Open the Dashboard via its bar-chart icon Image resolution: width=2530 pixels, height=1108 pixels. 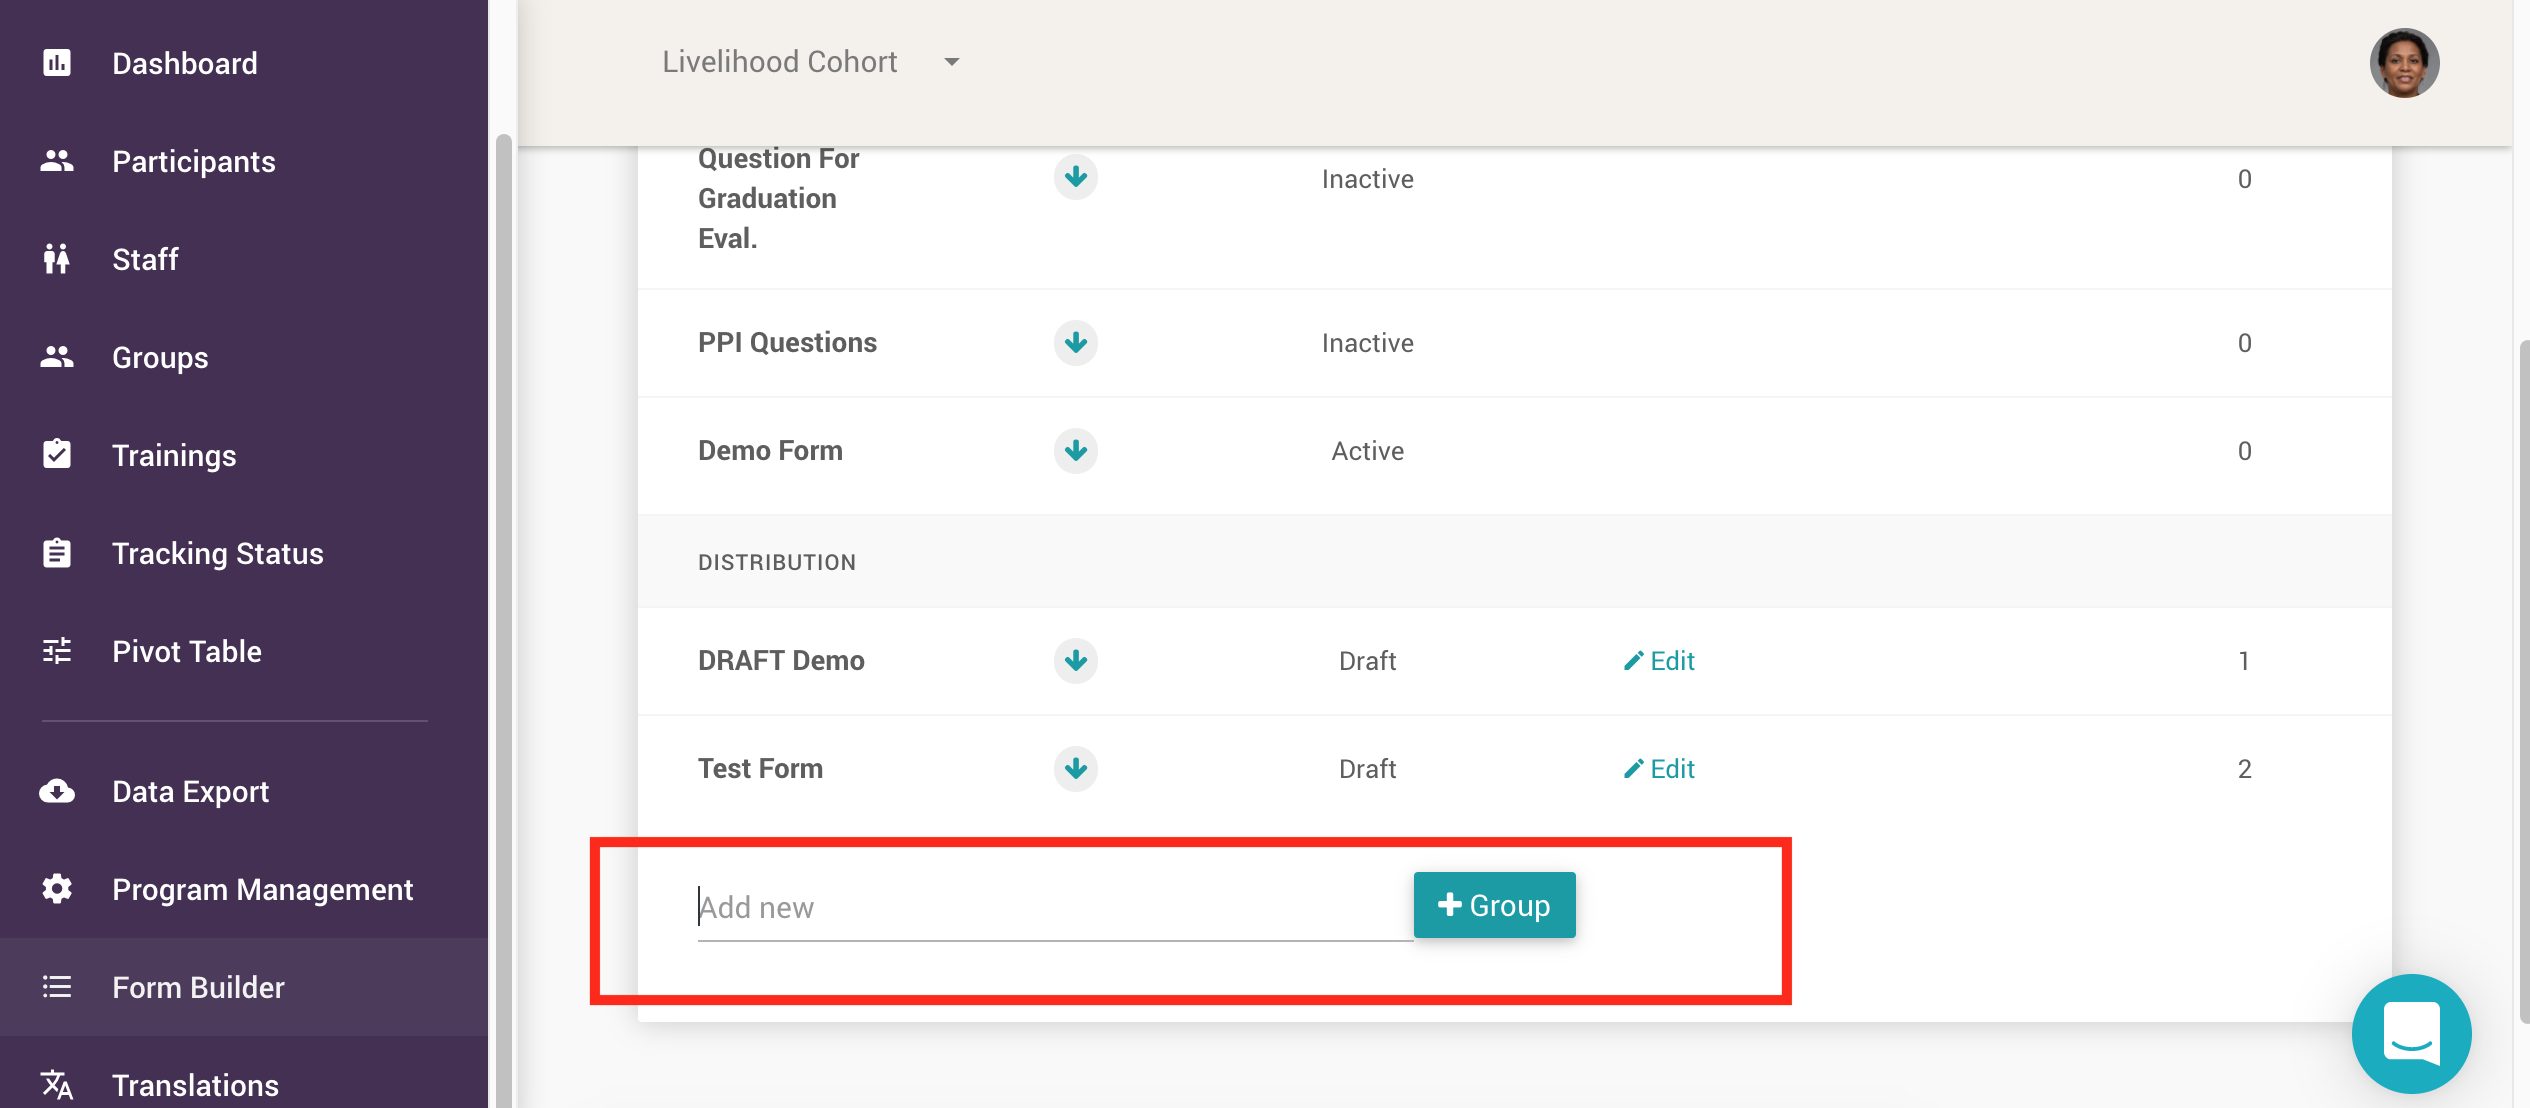click(57, 62)
